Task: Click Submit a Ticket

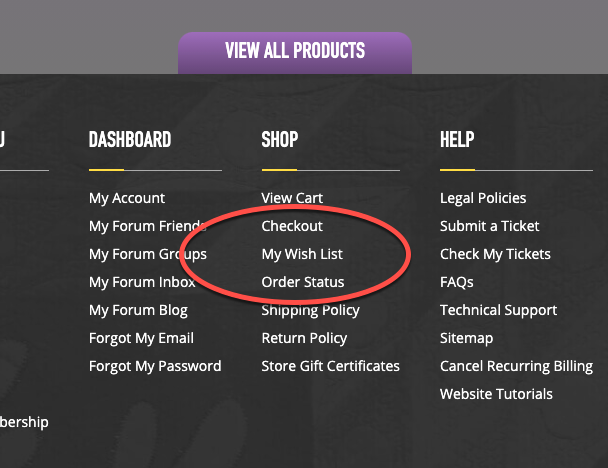Action: (489, 226)
